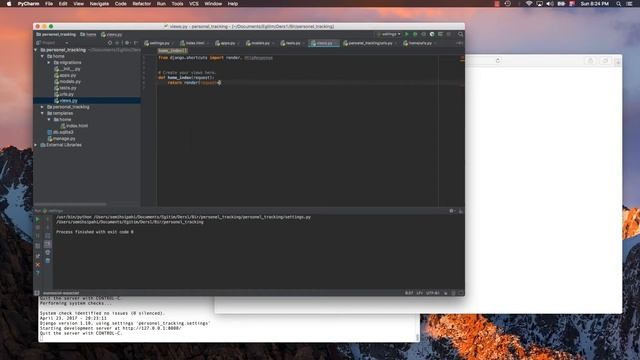Click share button in the browser window
The height and width of the screenshot is (360, 640).
tap(590, 61)
